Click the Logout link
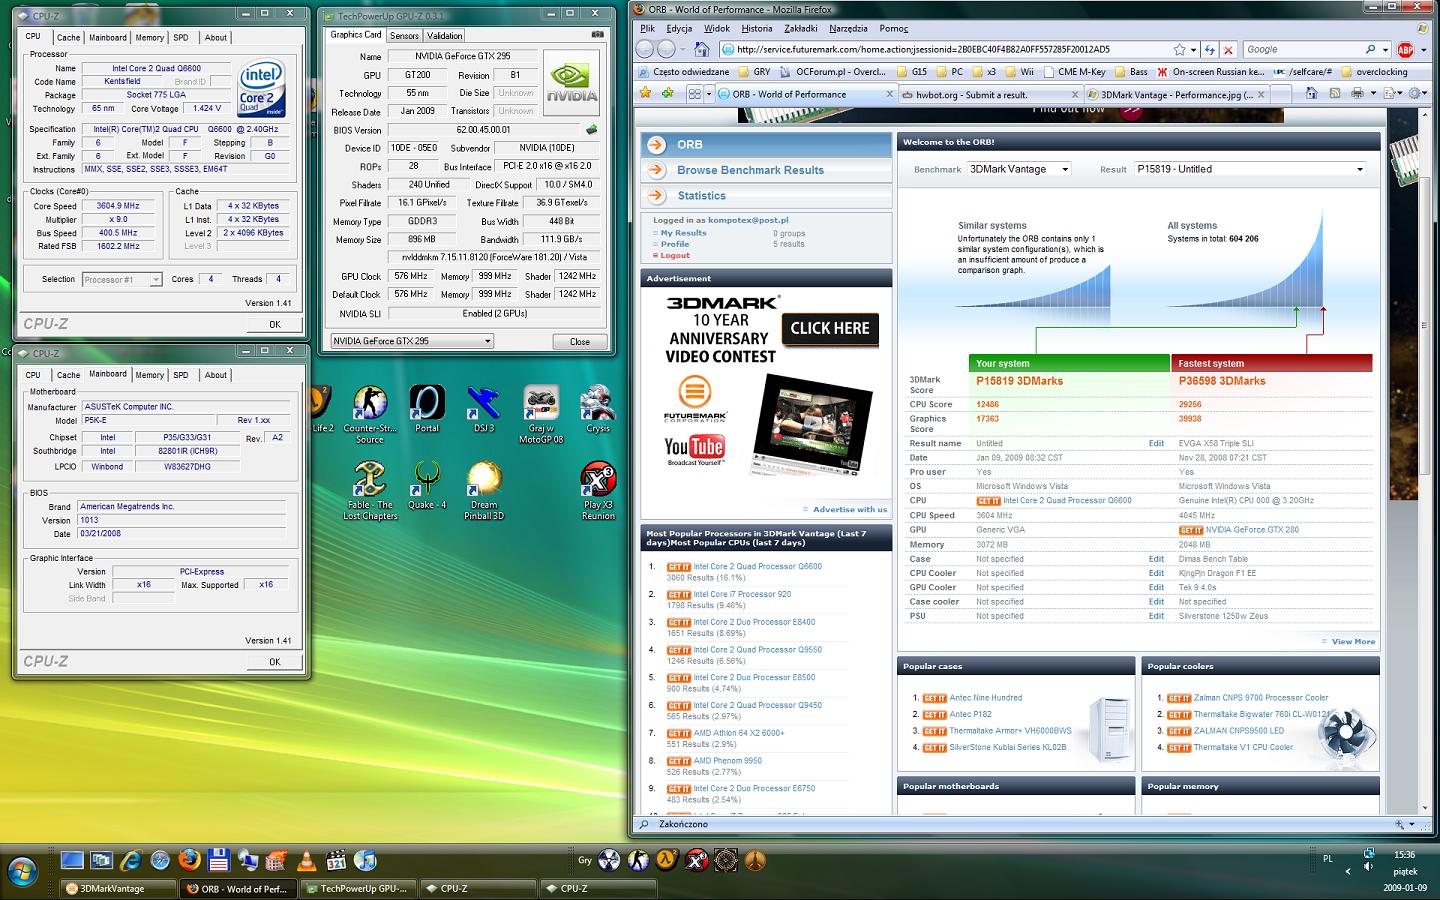Image resolution: width=1440 pixels, height=900 pixels. tap(675, 255)
